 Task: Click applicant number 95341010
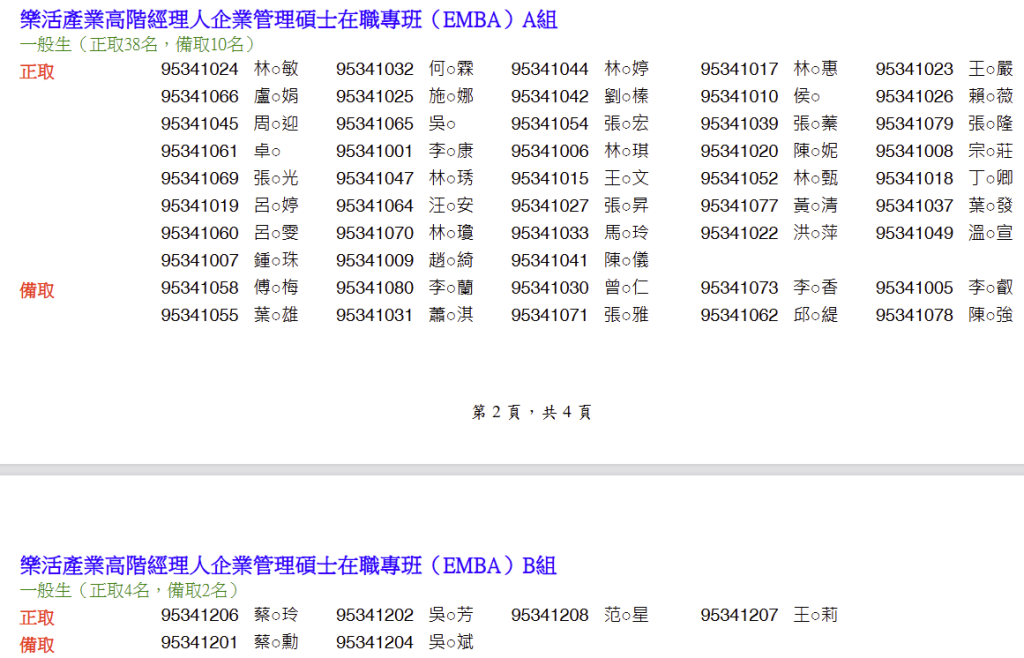pos(739,96)
